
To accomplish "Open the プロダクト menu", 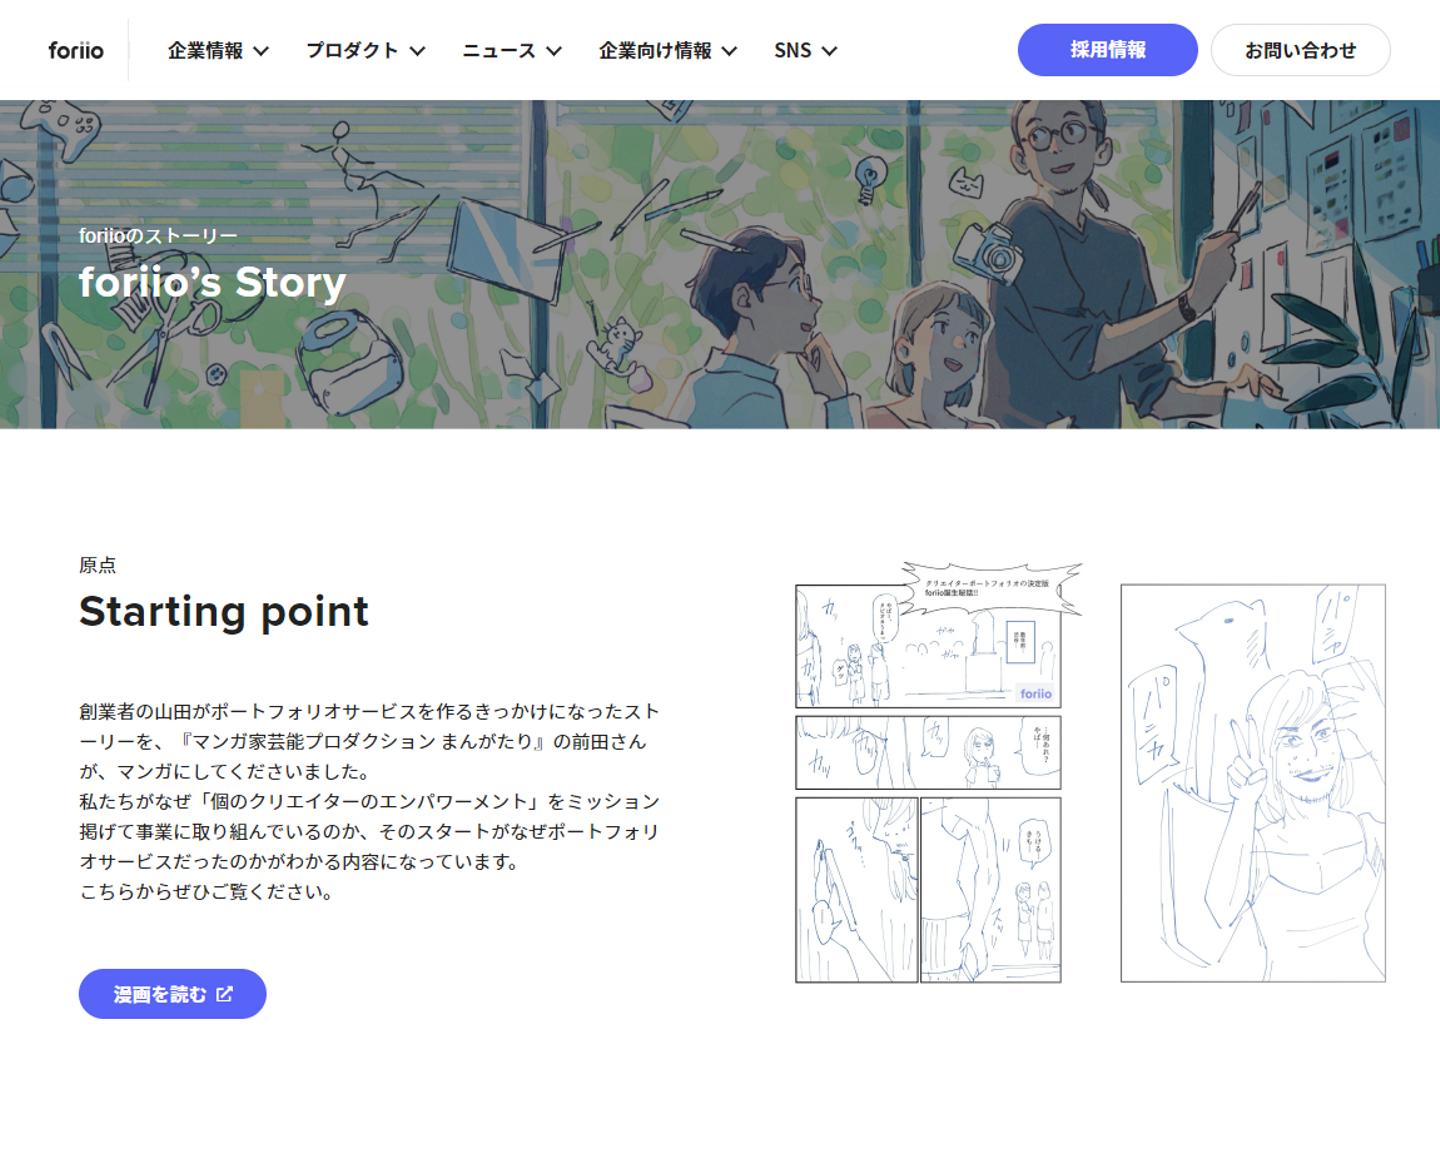I will tap(352, 50).
